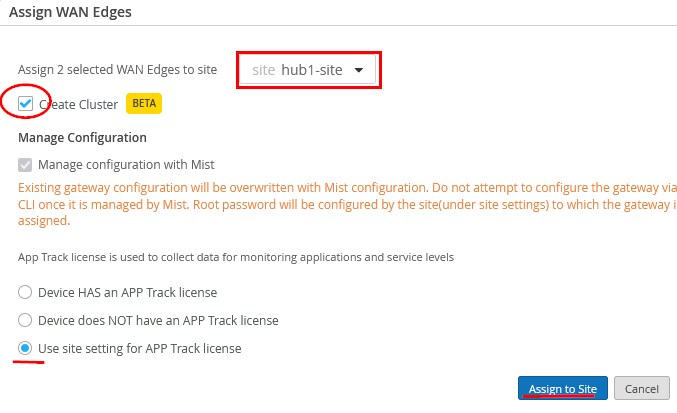Screen dimensions: 677x413
Task: Select the Use site setting radio button
Action: pos(26,349)
